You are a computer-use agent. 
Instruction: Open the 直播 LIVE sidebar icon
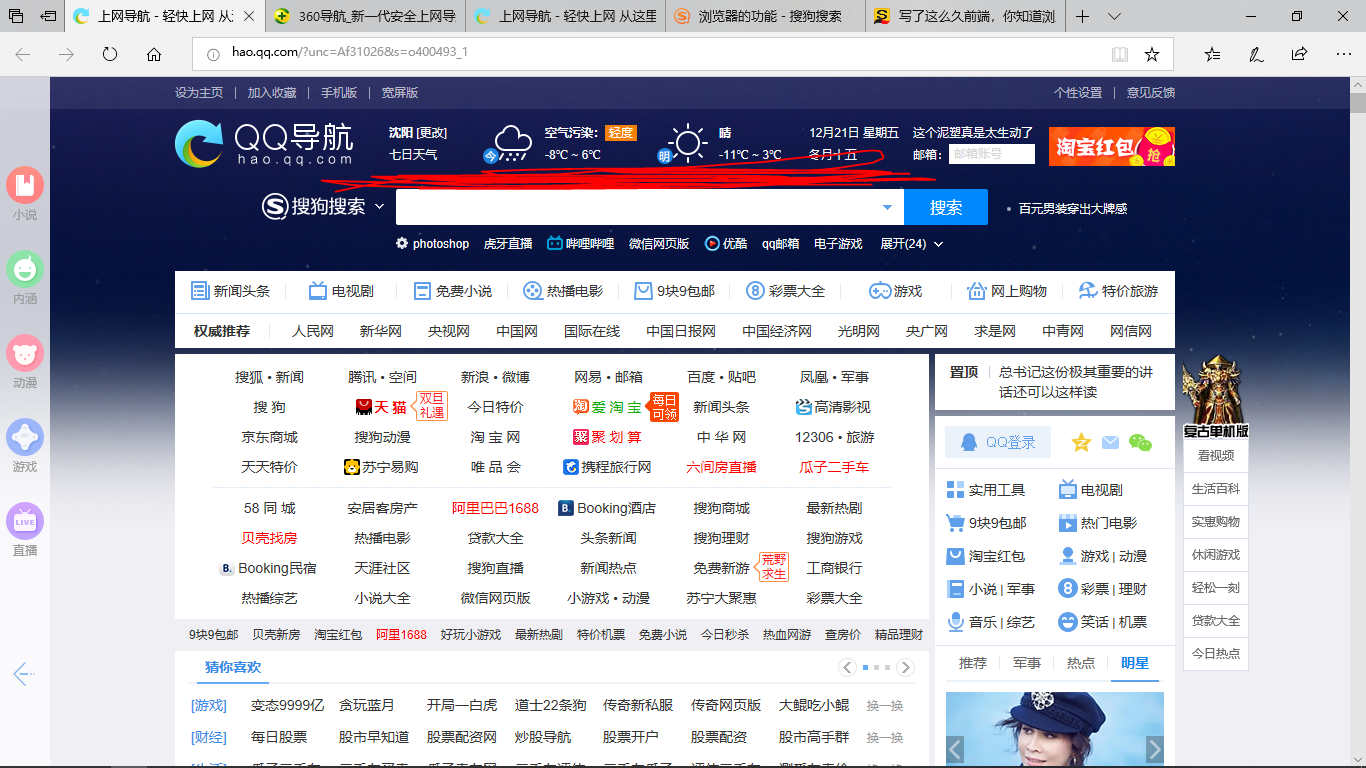tap(25, 521)
